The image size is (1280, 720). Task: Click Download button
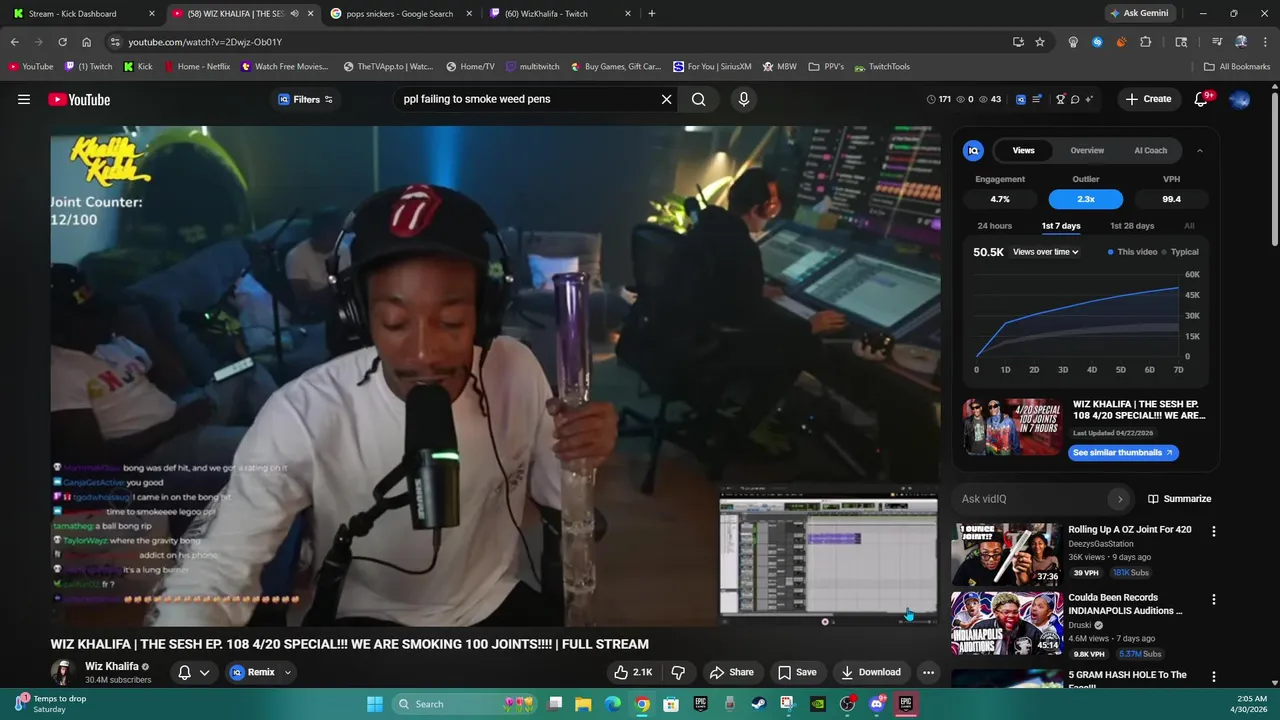point(871,672)
